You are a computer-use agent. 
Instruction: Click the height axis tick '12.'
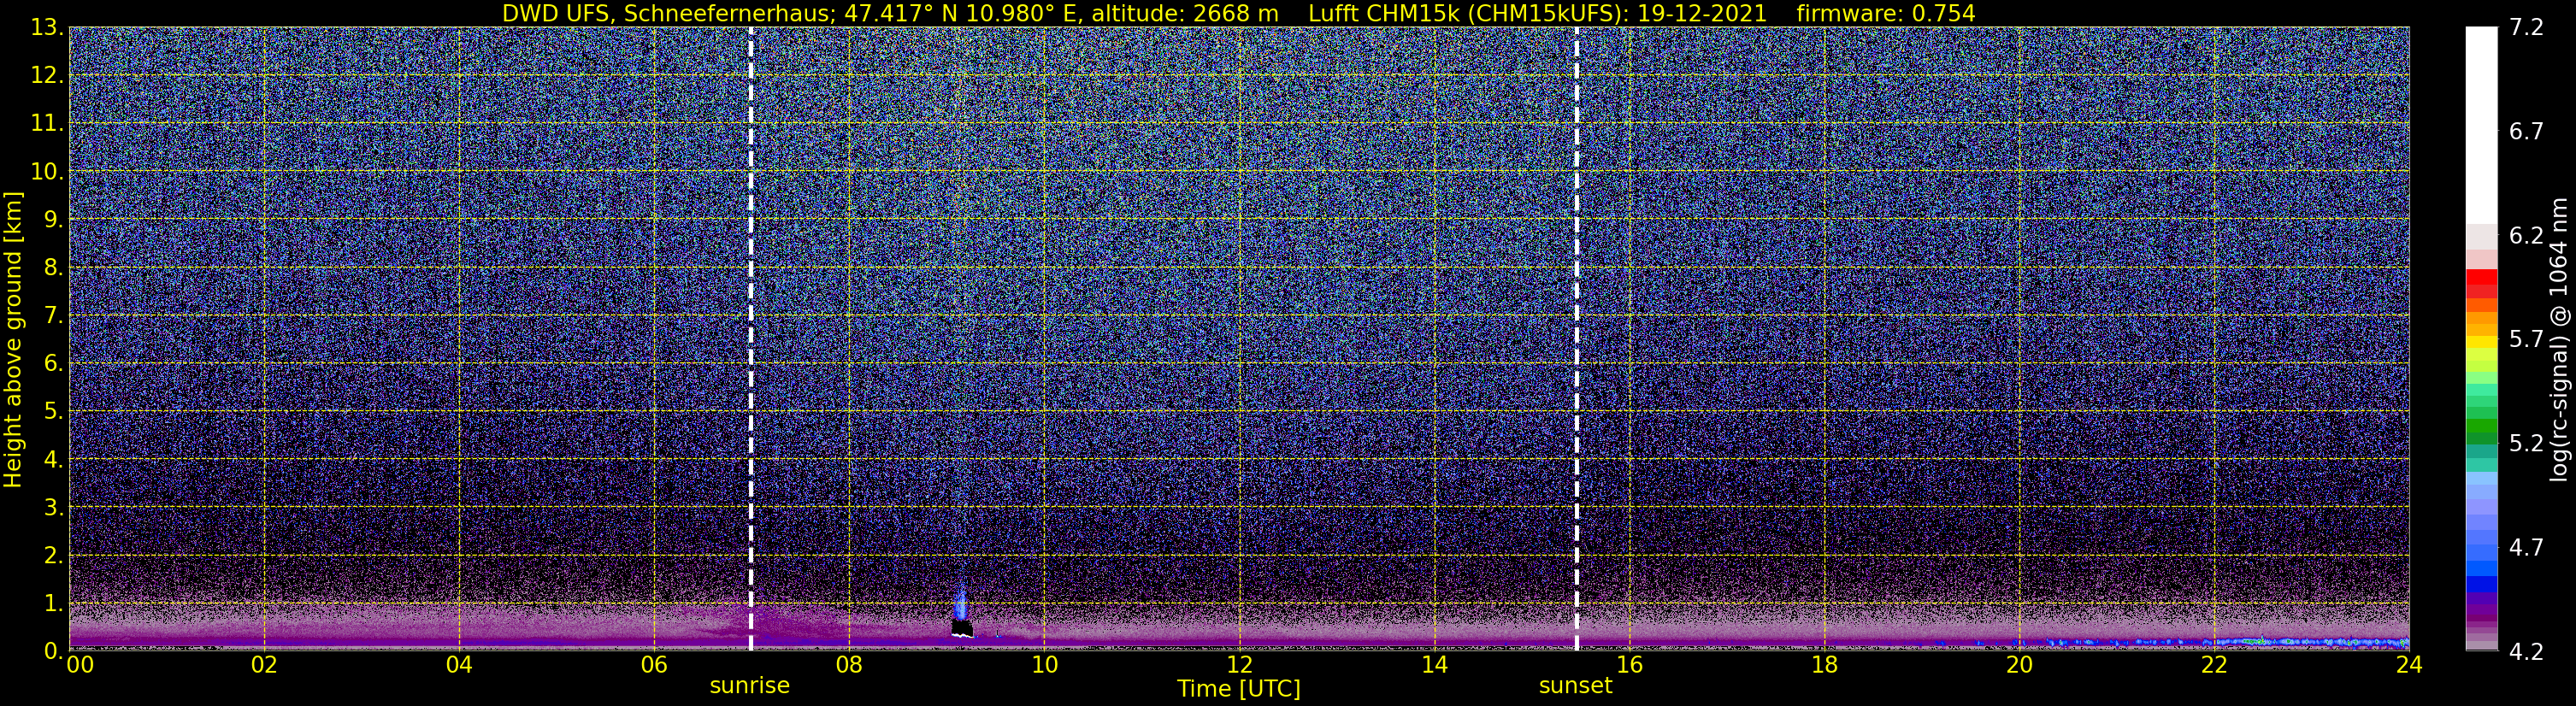click(47, 76)
